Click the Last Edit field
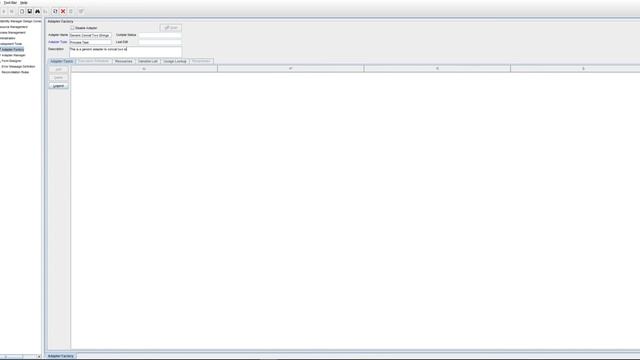 (160, 42)
